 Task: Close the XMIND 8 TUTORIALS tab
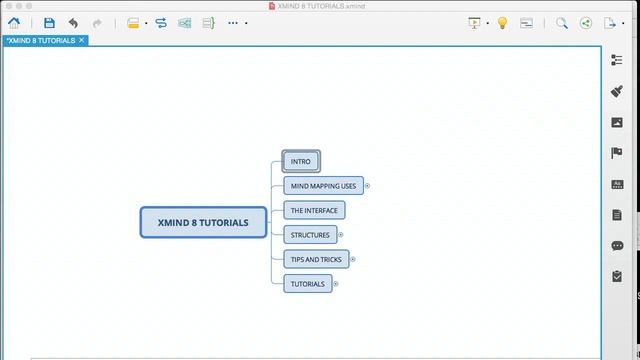tap(82, 40)
